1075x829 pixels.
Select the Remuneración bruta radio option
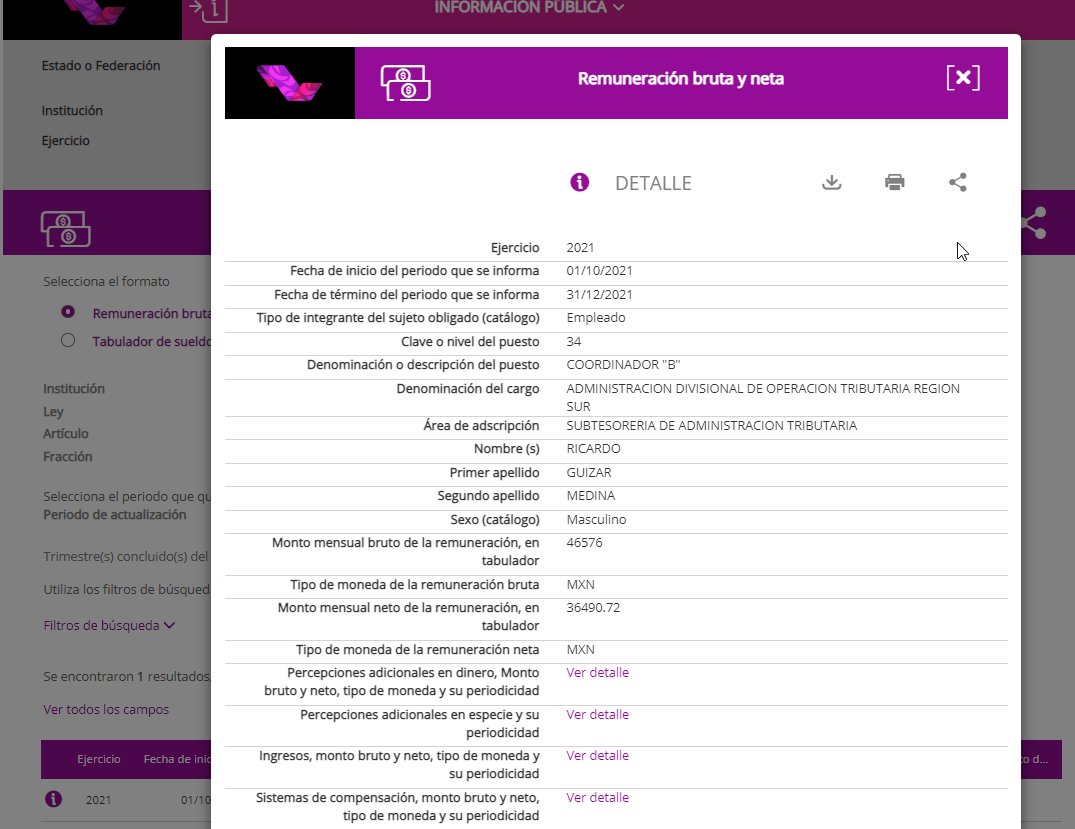(68, 312)
